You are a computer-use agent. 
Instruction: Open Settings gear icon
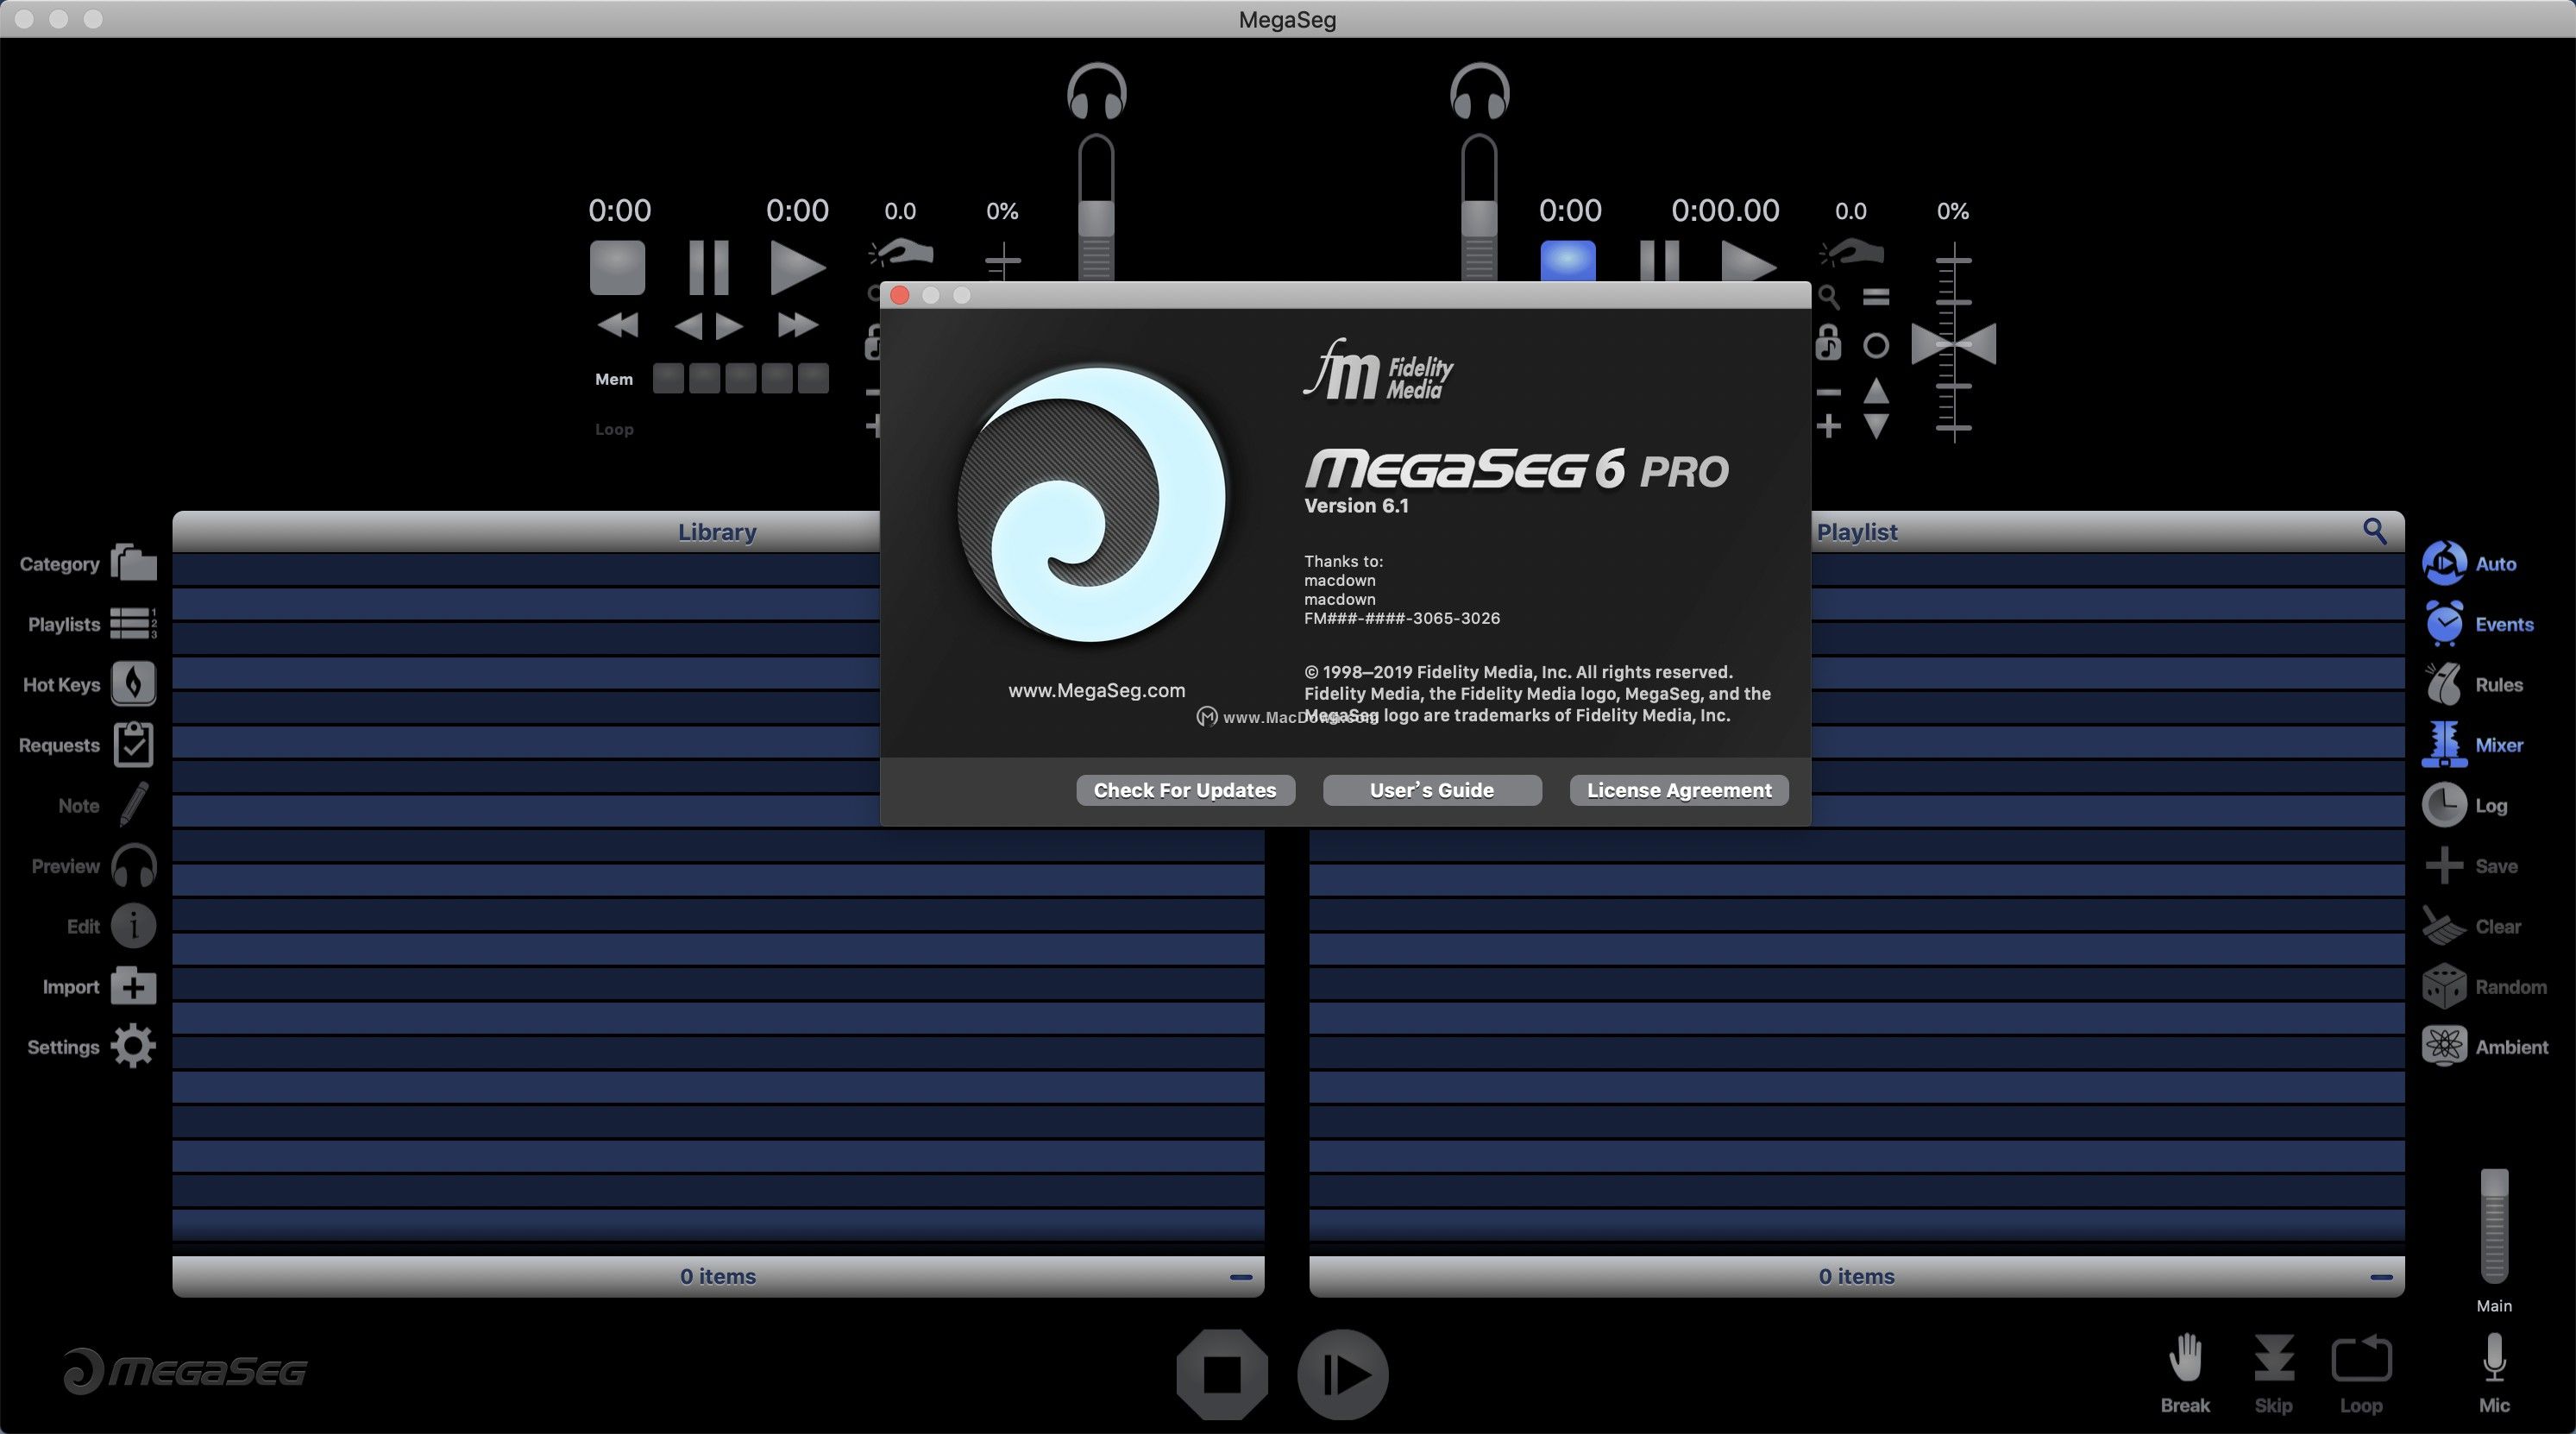[x=133, y=1047]
